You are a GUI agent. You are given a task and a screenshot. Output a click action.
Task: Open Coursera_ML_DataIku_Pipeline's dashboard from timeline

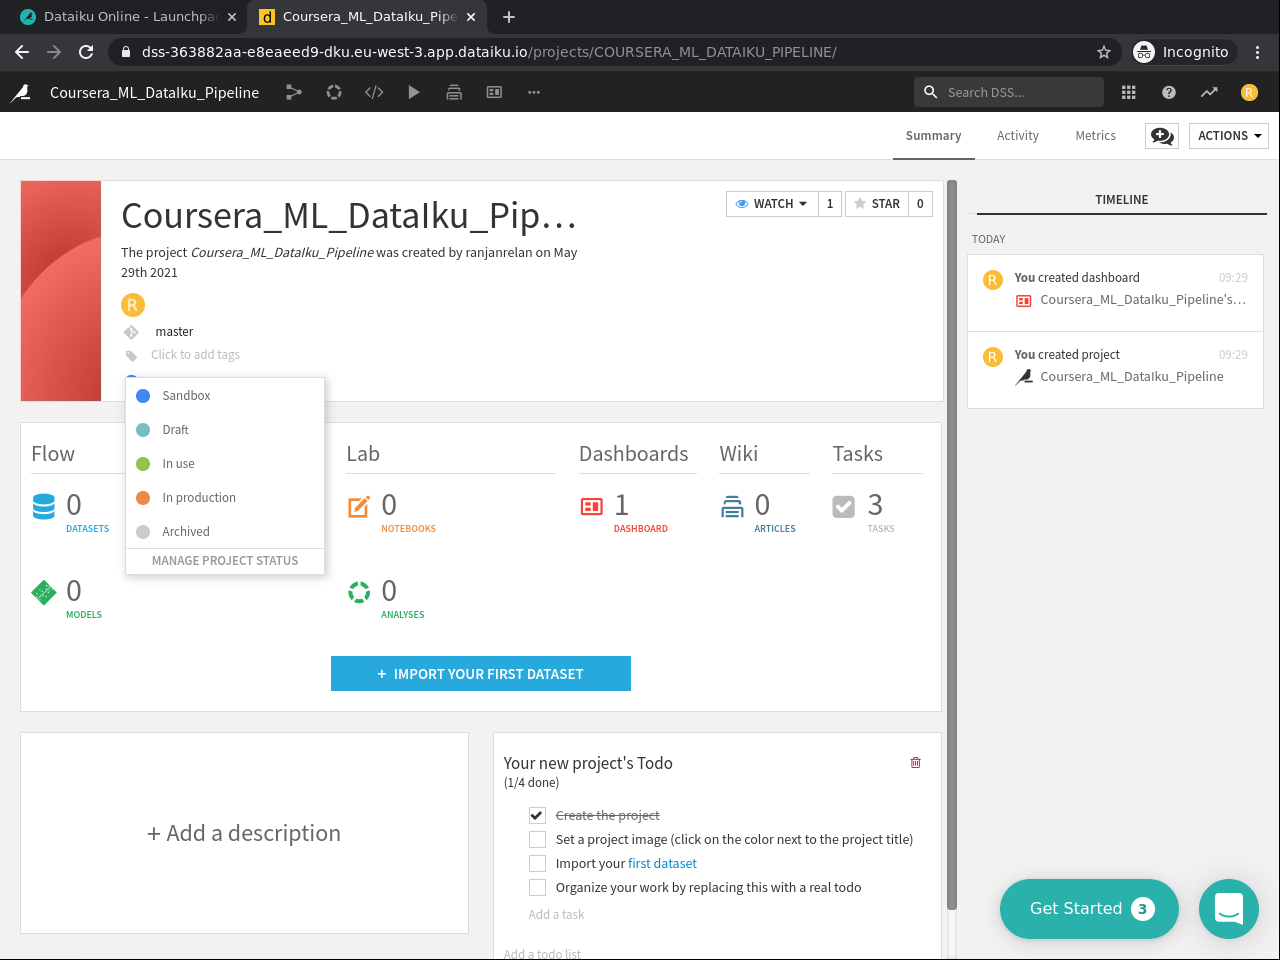[1143, 300]
